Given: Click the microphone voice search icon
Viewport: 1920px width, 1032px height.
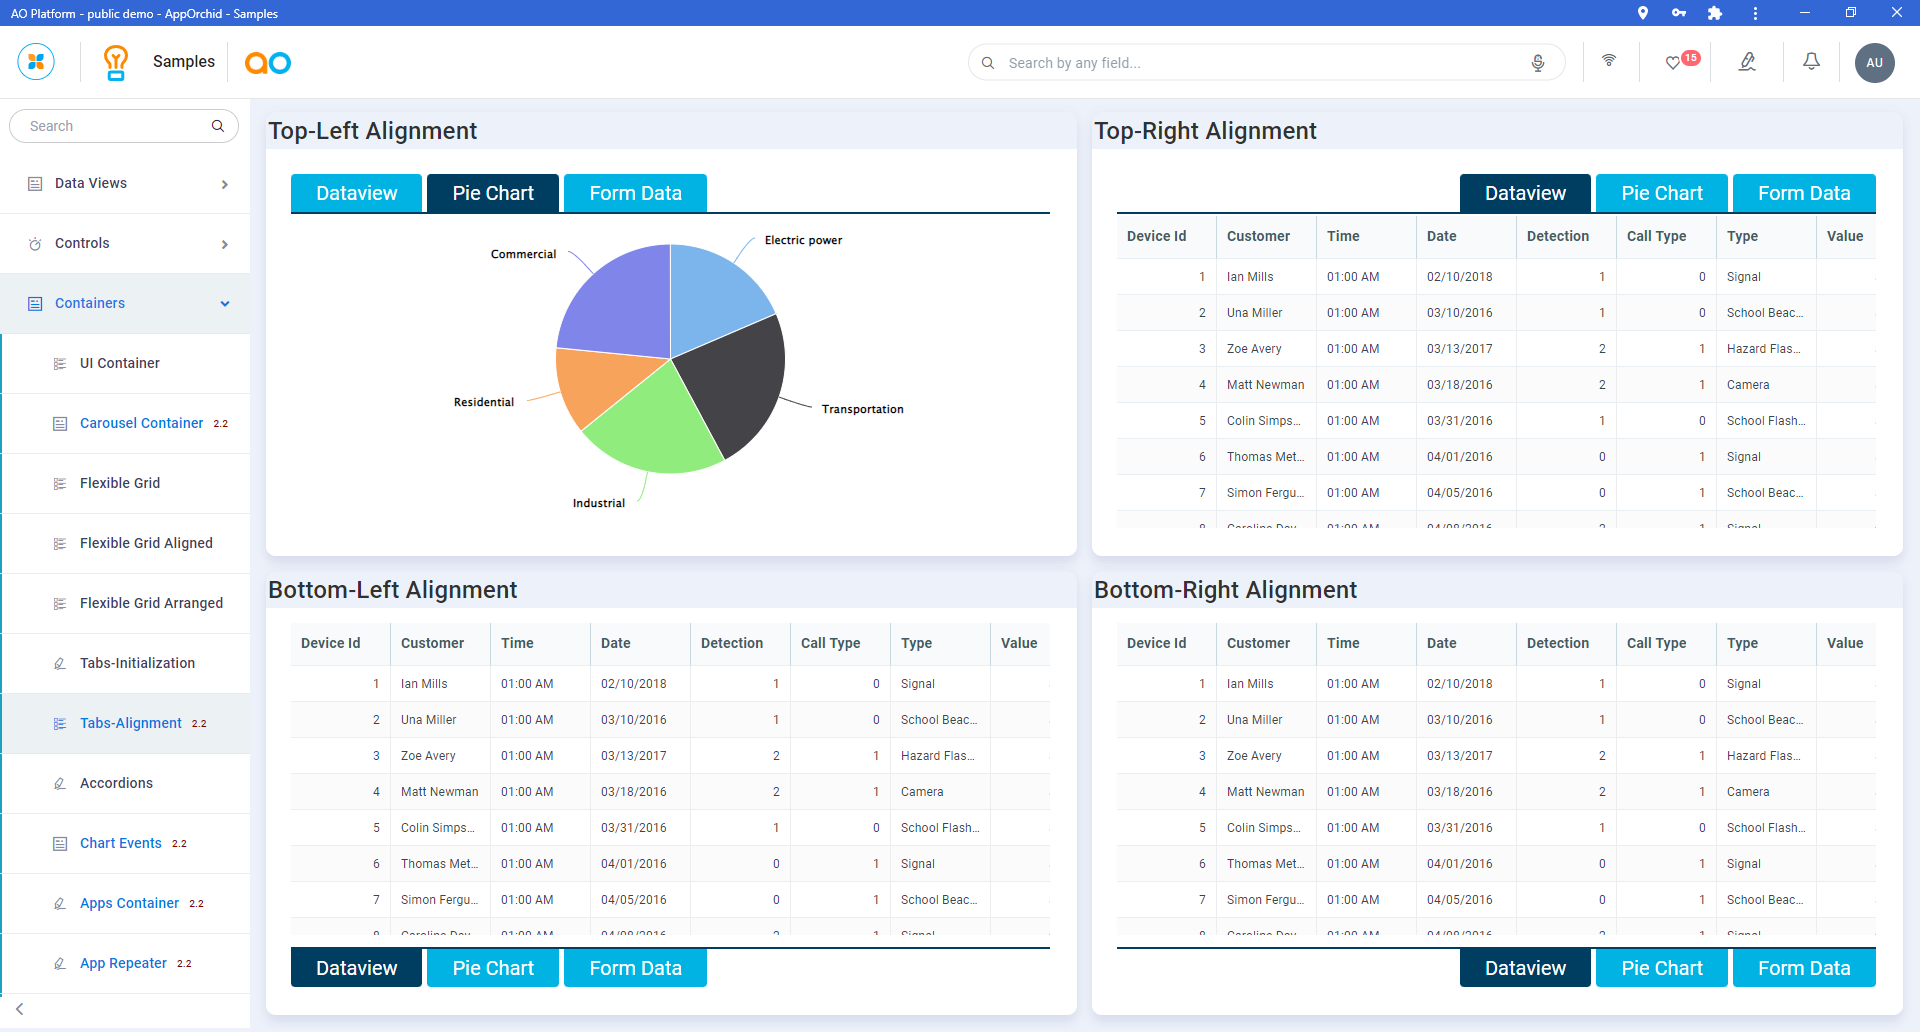Looking at the screenshot, I should 1538,63.
